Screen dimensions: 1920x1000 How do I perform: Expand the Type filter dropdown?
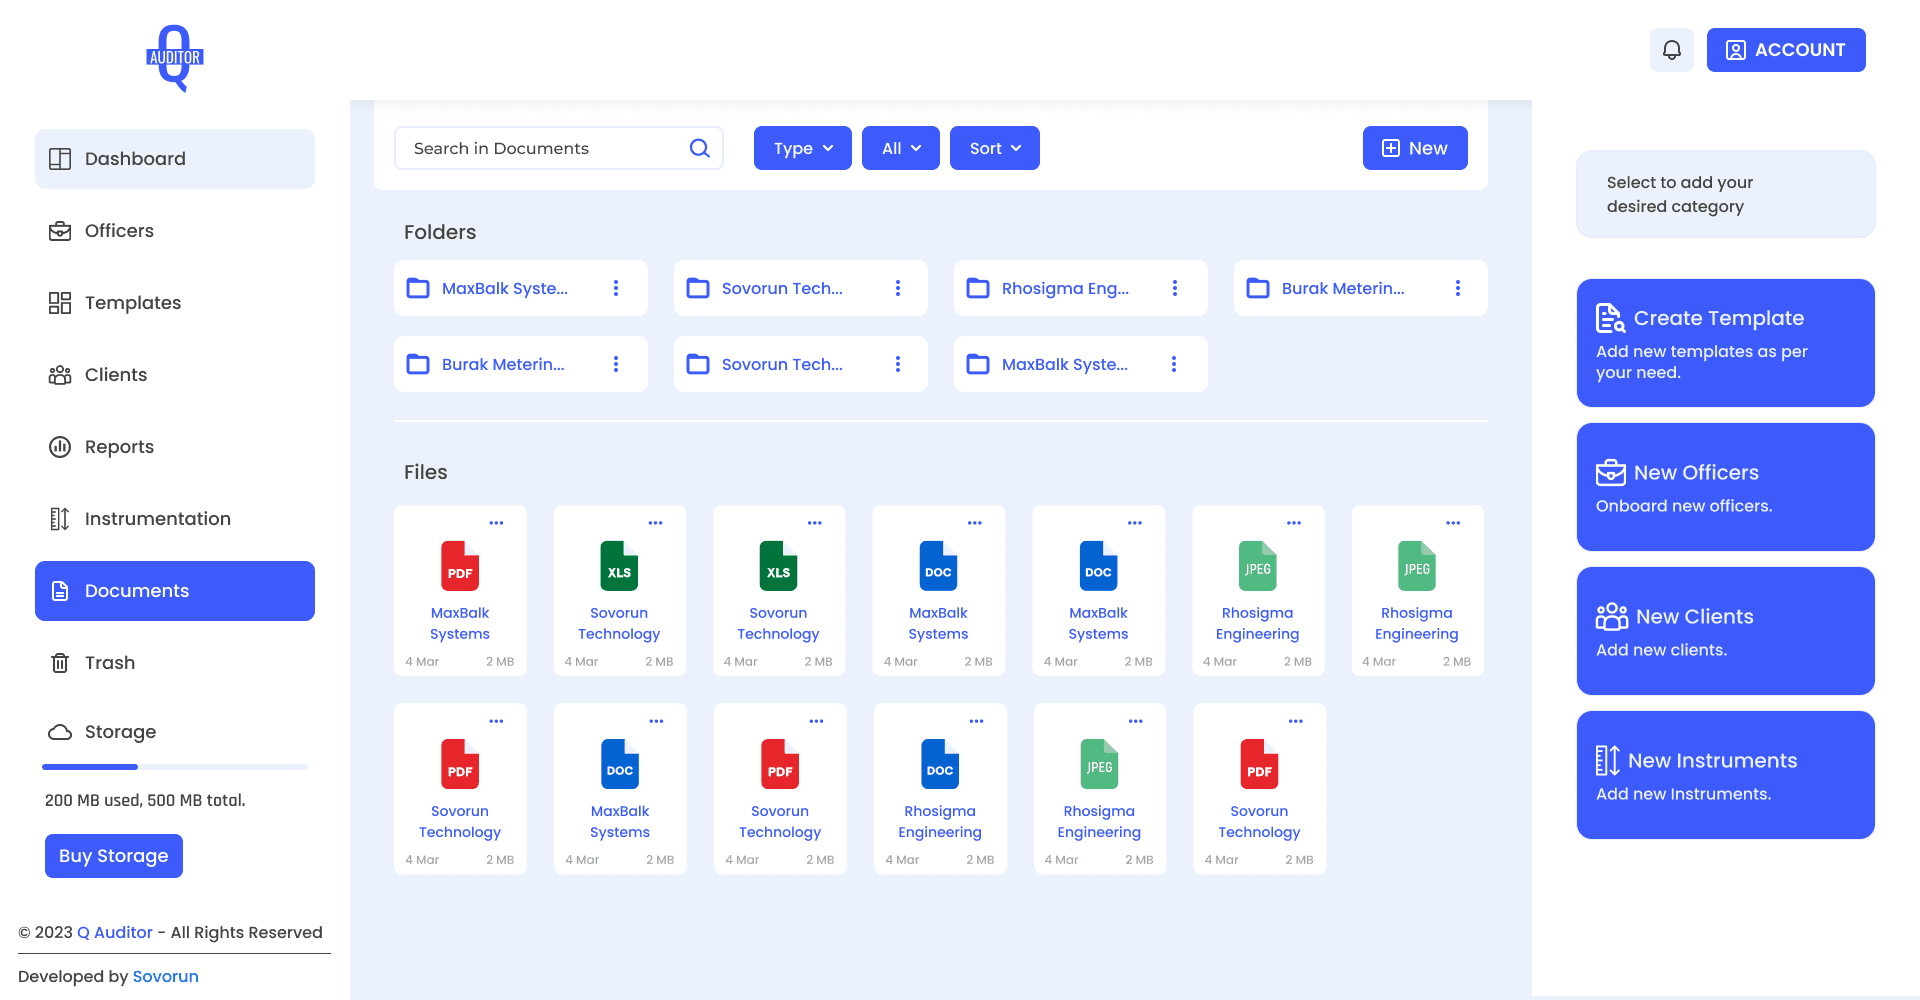pos(803,148)
